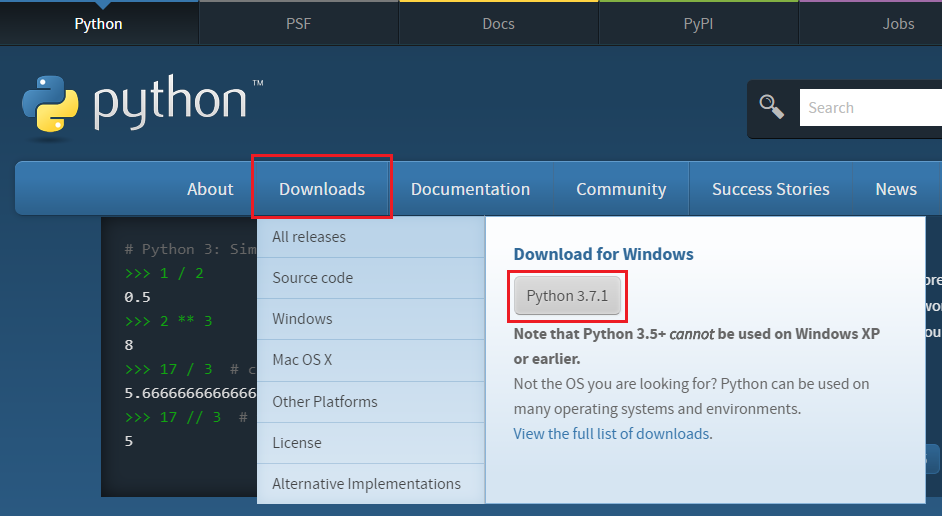Click the output value 8 in the code sample

pos(129,345)
